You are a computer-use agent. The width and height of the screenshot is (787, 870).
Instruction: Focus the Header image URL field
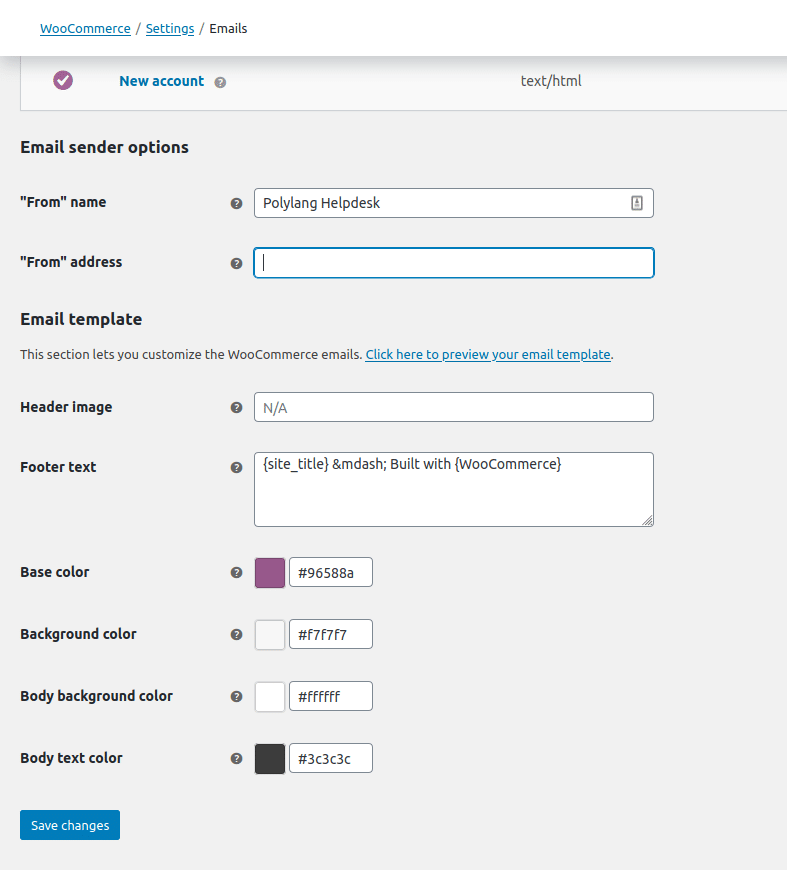click(454, 407)
